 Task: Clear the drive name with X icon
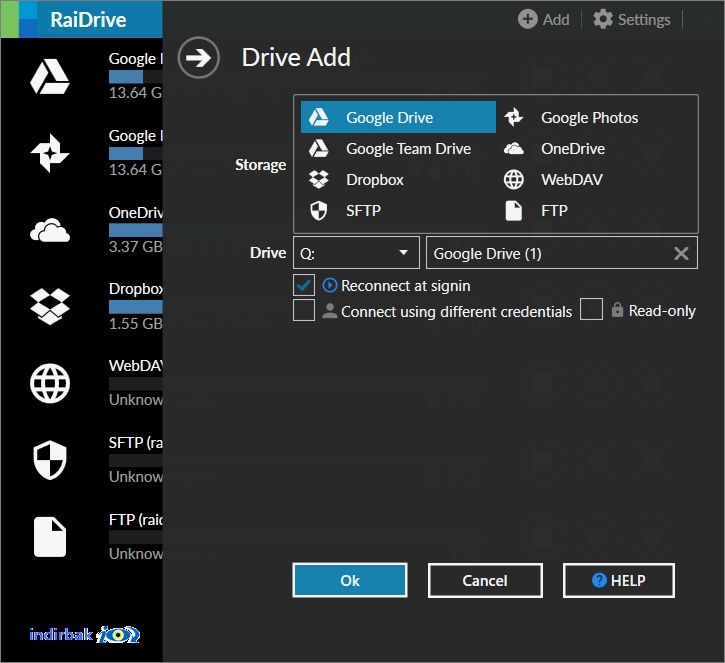click(681, 253)
